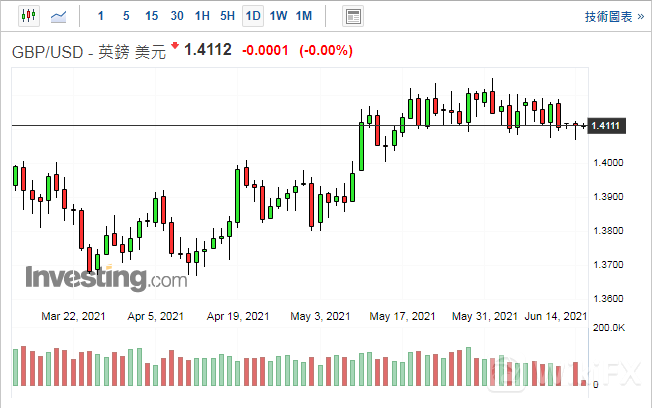Set chart to 5H interval
This screenshot has height=408, width=652.
(x=227, y=16)
